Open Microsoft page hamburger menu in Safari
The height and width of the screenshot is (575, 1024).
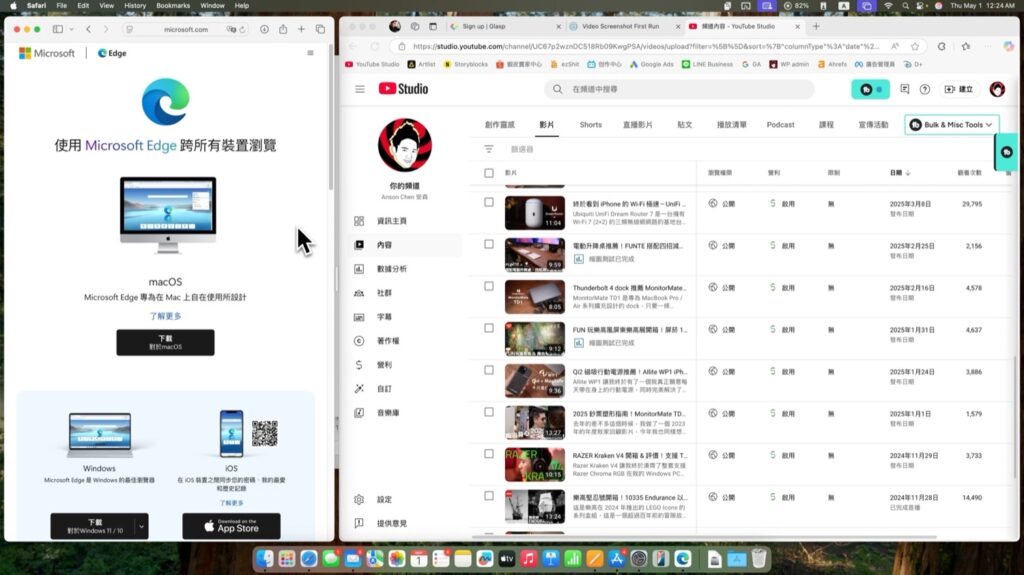point(310,53)
